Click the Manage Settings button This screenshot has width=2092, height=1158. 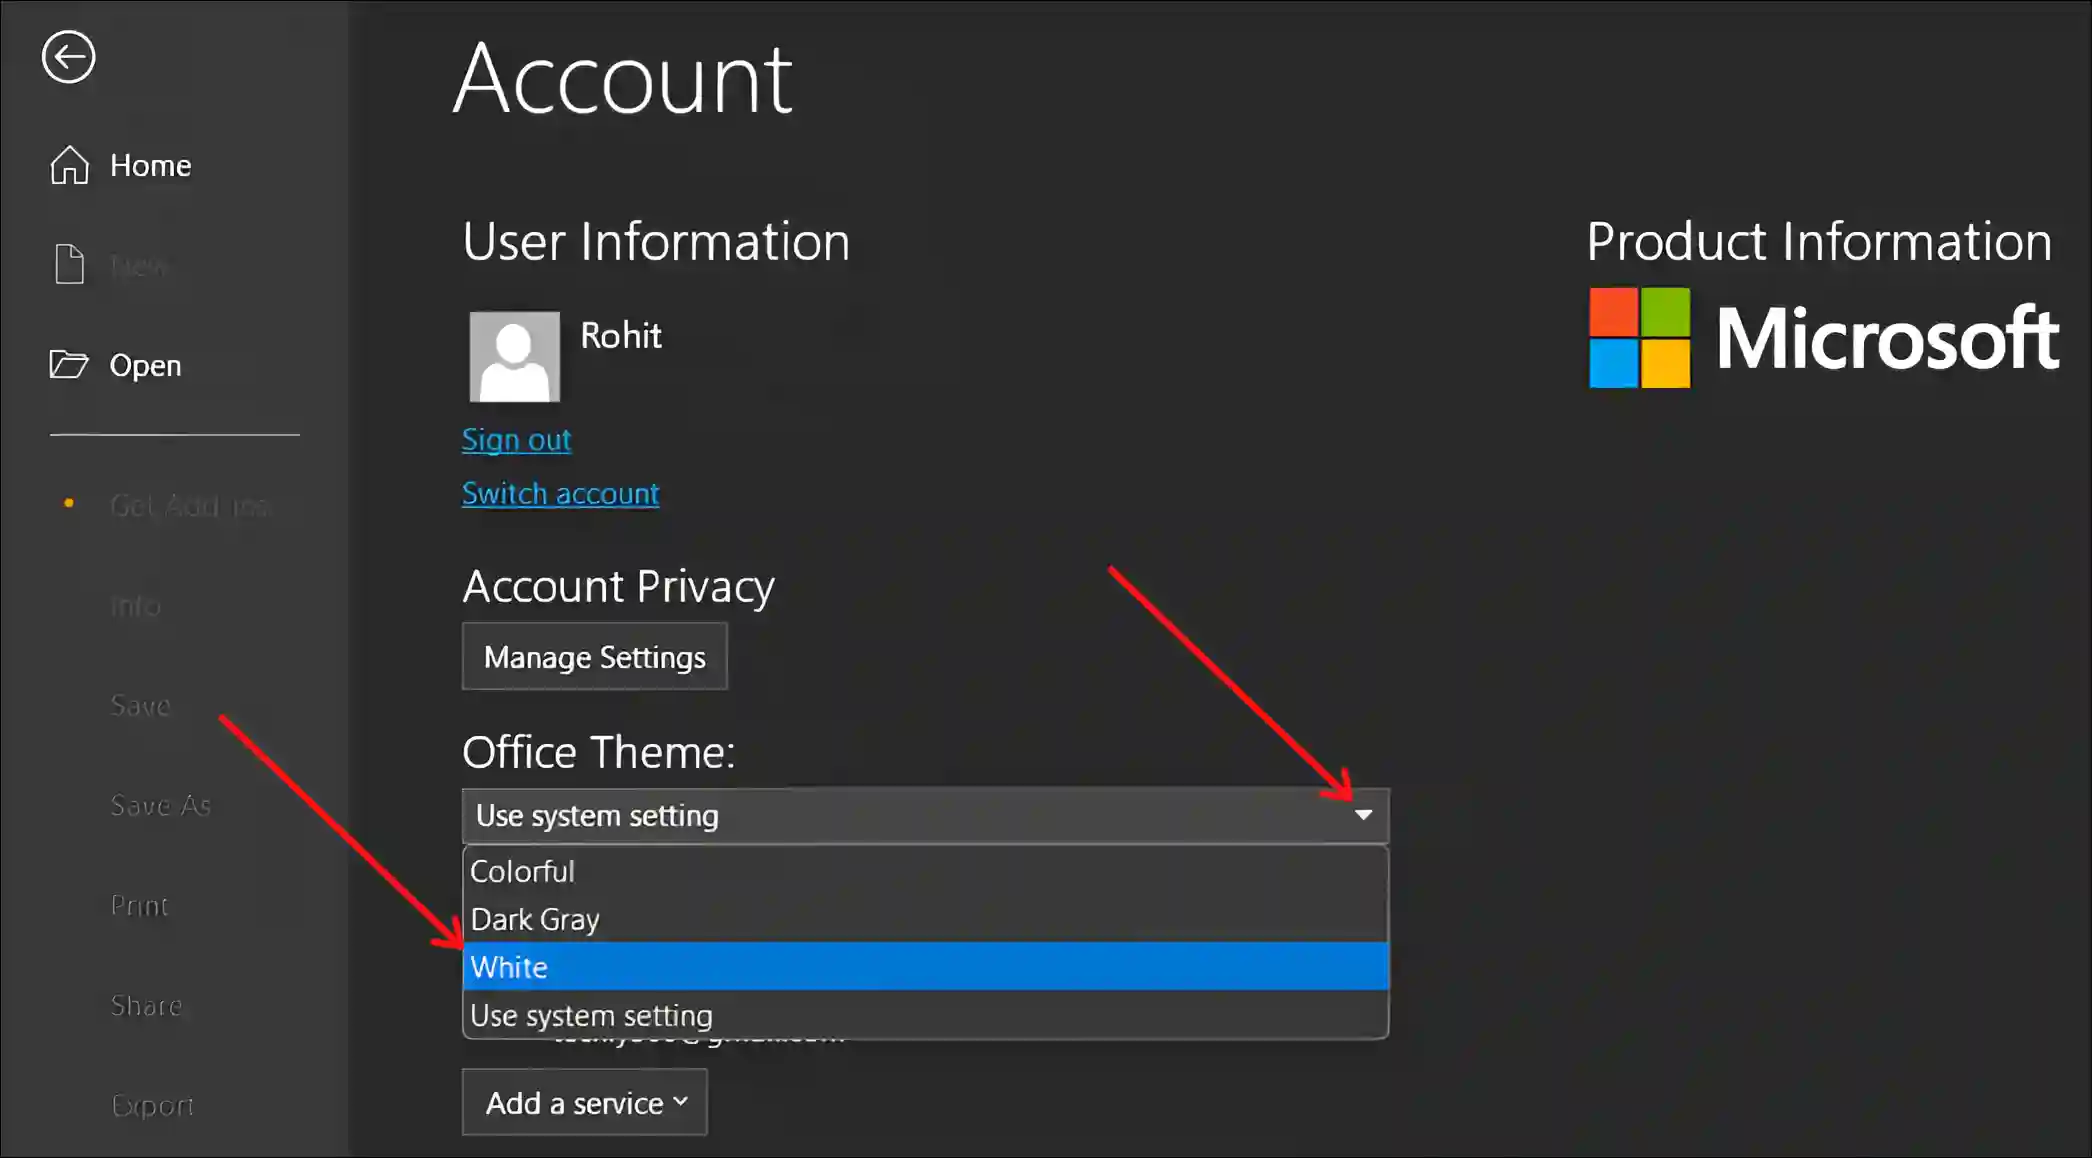[595, 656]
